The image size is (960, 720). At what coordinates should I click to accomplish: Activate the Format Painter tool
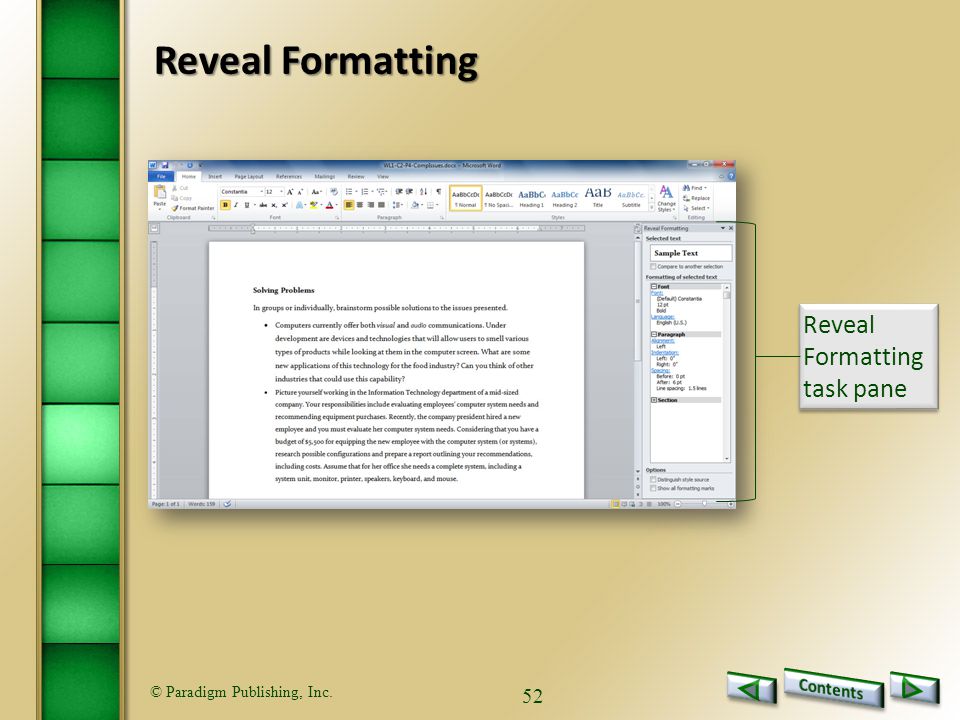point(193,208)
